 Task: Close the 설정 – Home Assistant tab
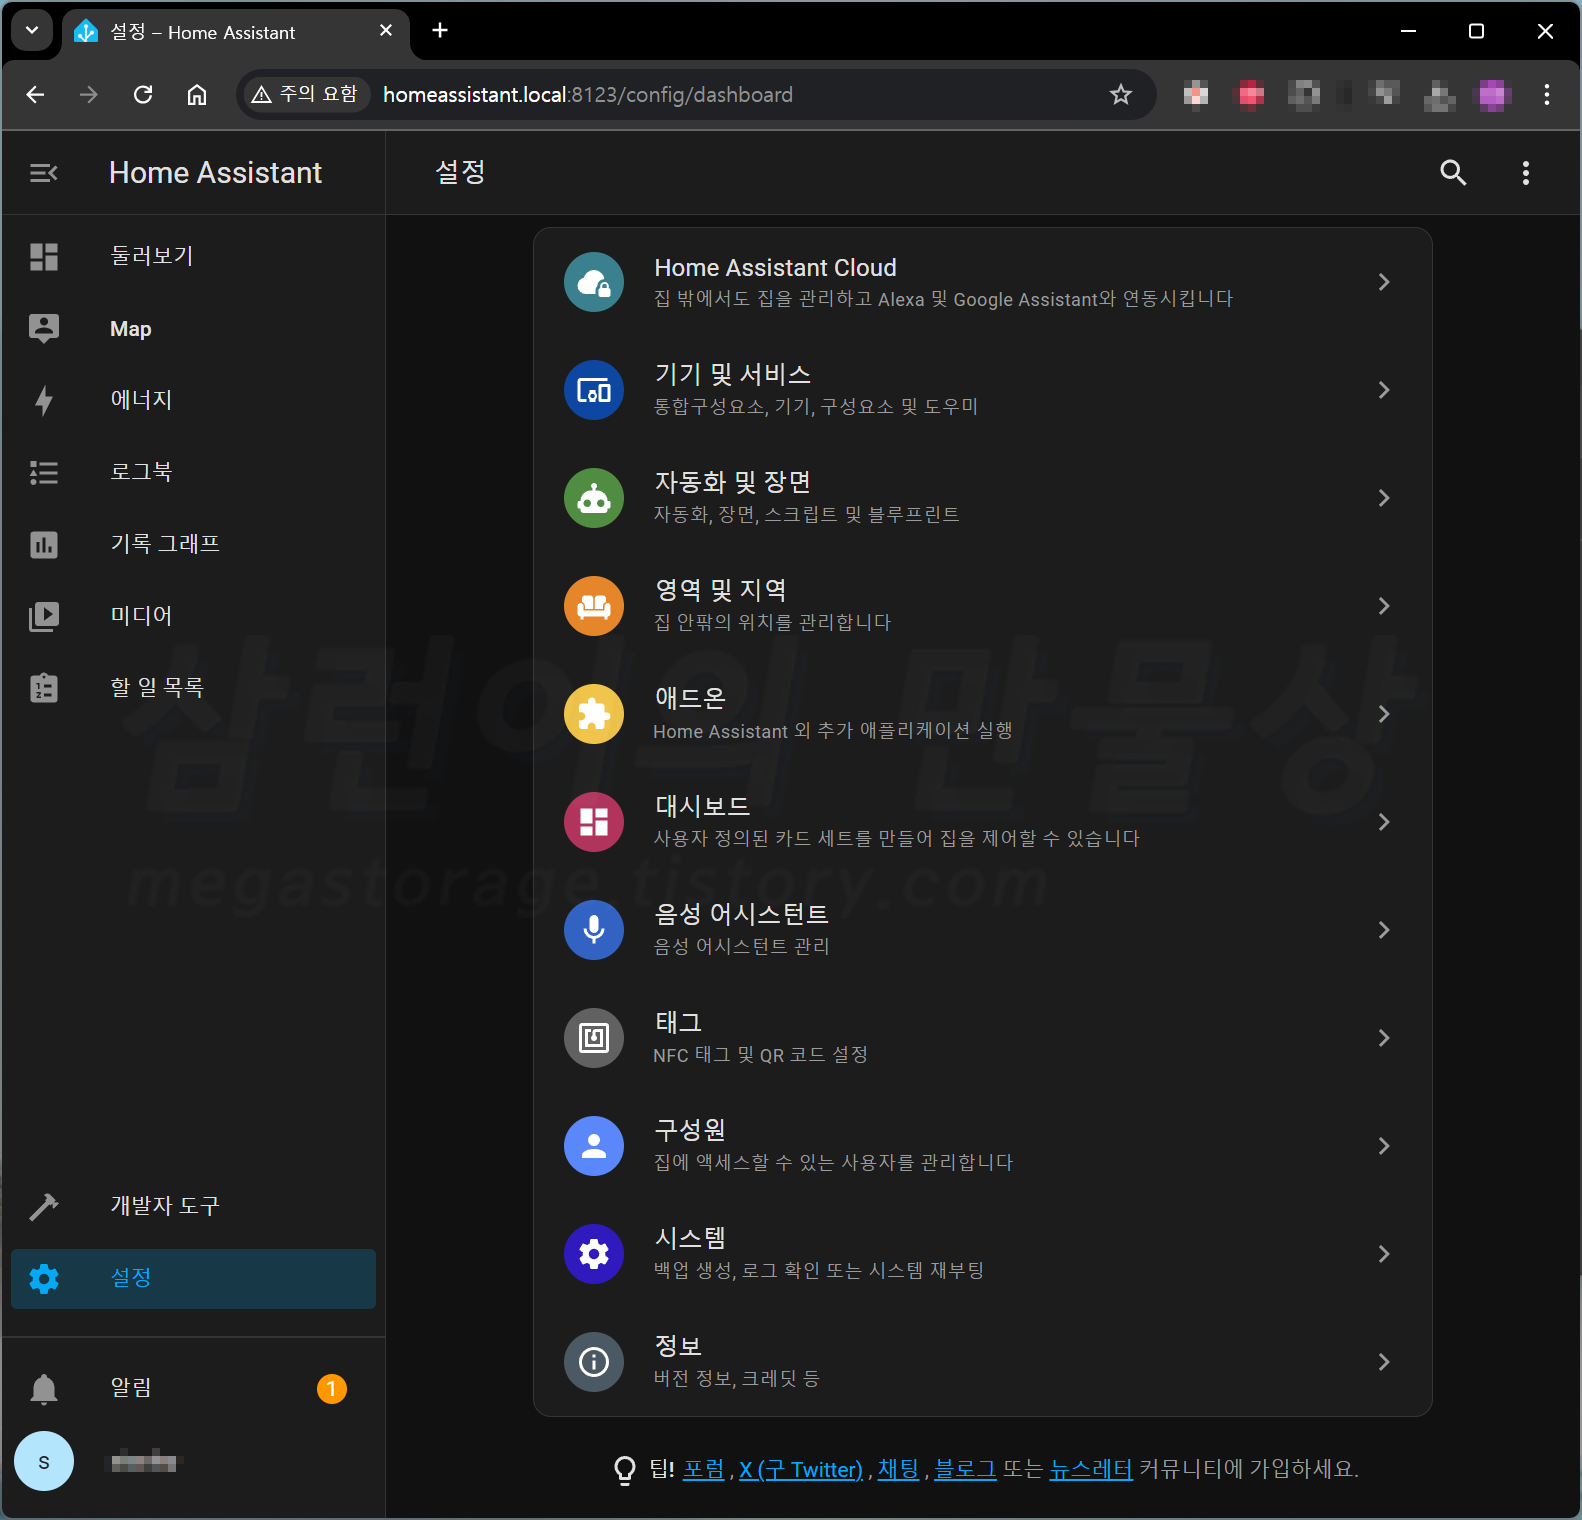(386, 31)
